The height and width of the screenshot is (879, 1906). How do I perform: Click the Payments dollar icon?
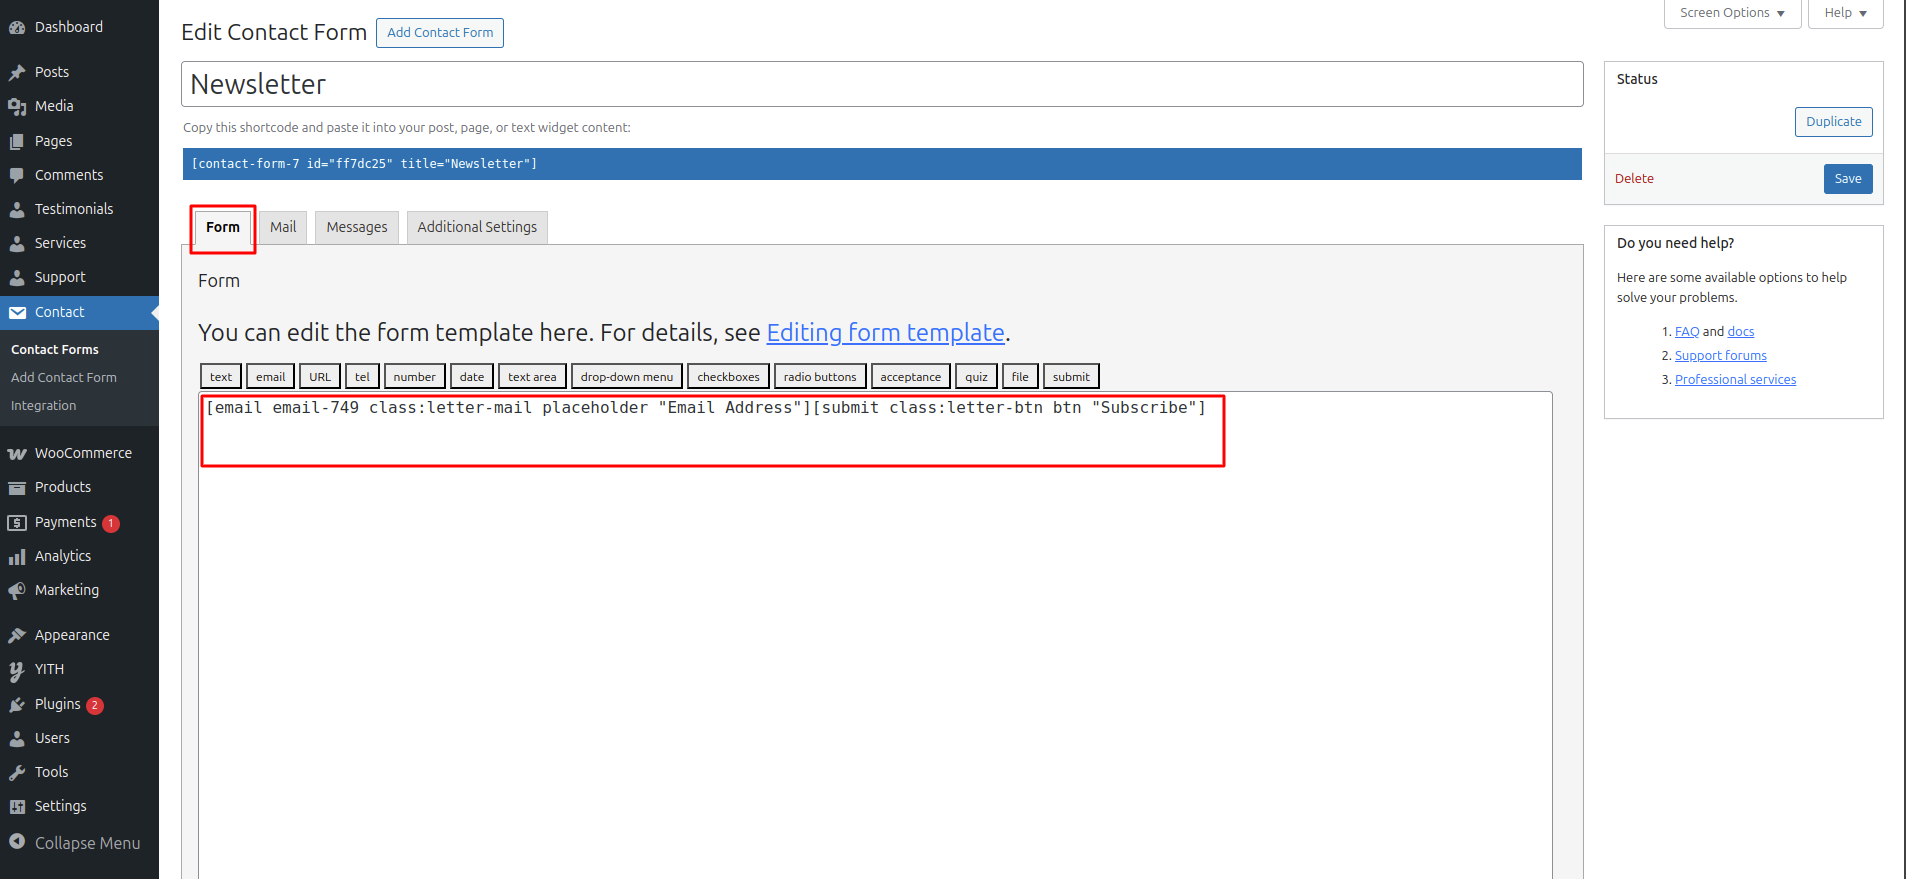(x=17, y=523)
